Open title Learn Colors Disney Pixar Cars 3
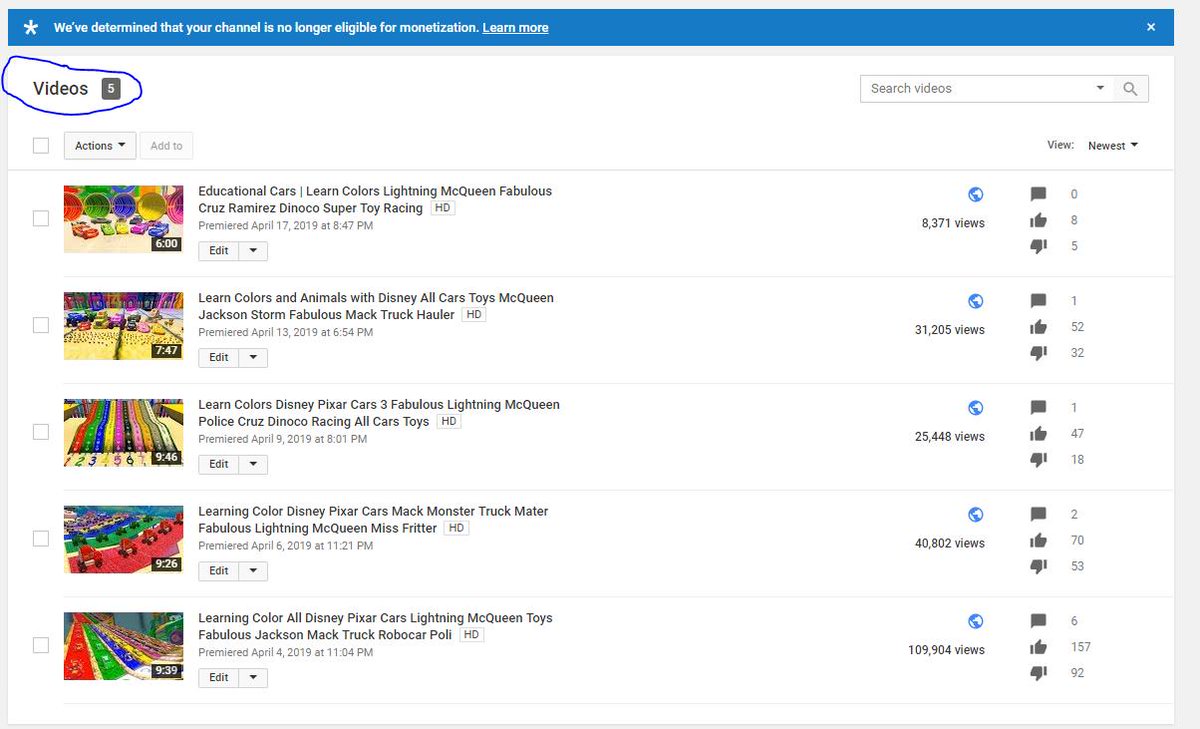 379,413
